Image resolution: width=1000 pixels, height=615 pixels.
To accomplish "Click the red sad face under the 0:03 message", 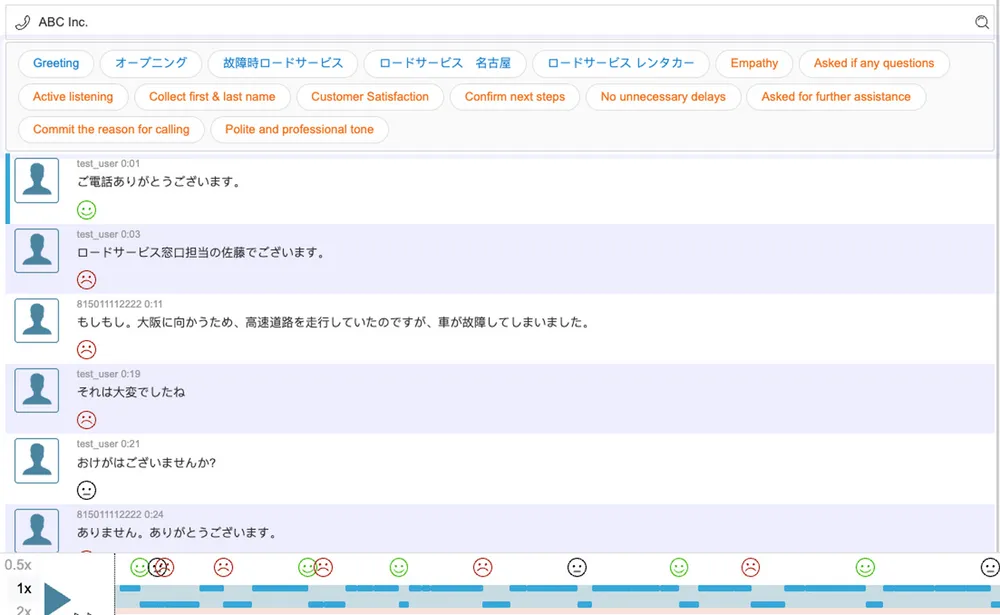I will 87,280.
